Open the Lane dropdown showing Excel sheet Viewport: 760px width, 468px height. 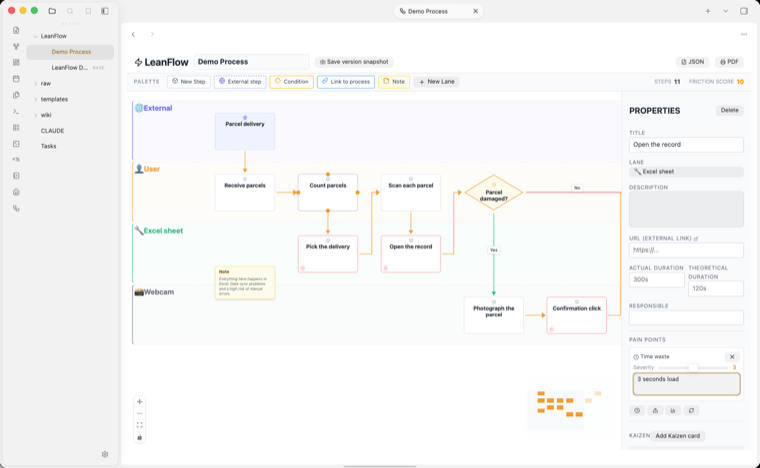pyautogui.click(x=686, y=172)
